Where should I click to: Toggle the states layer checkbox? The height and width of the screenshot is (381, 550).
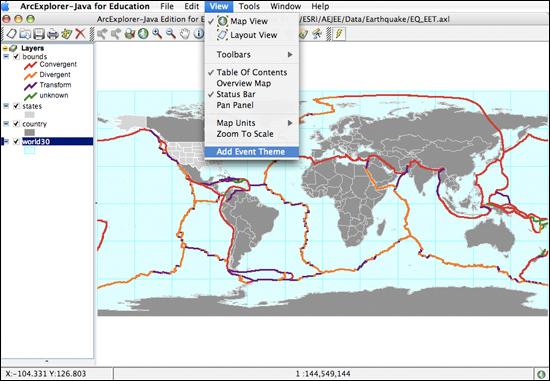(x=16, y=106)
